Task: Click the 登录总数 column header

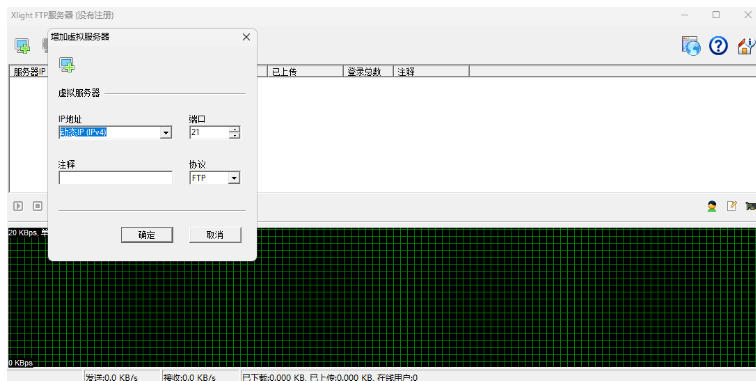Action: [368, 72]
